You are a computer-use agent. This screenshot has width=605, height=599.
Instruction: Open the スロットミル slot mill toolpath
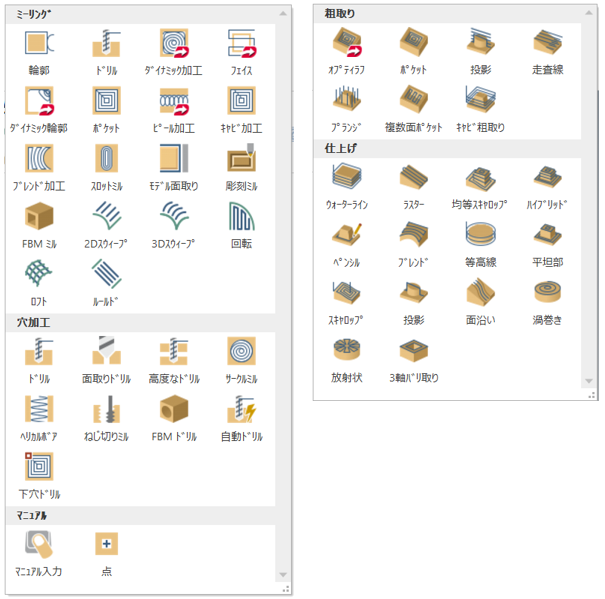tap(107, 159)
